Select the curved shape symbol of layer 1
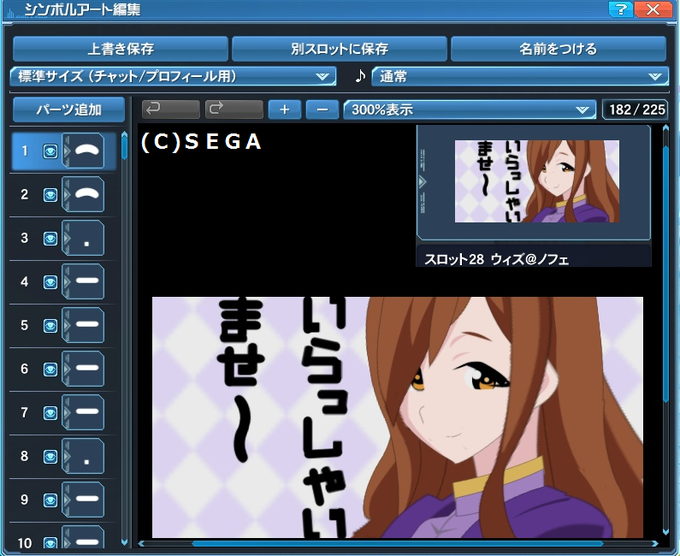Screen dimensions: 680x556 click(x=83, y=151)
